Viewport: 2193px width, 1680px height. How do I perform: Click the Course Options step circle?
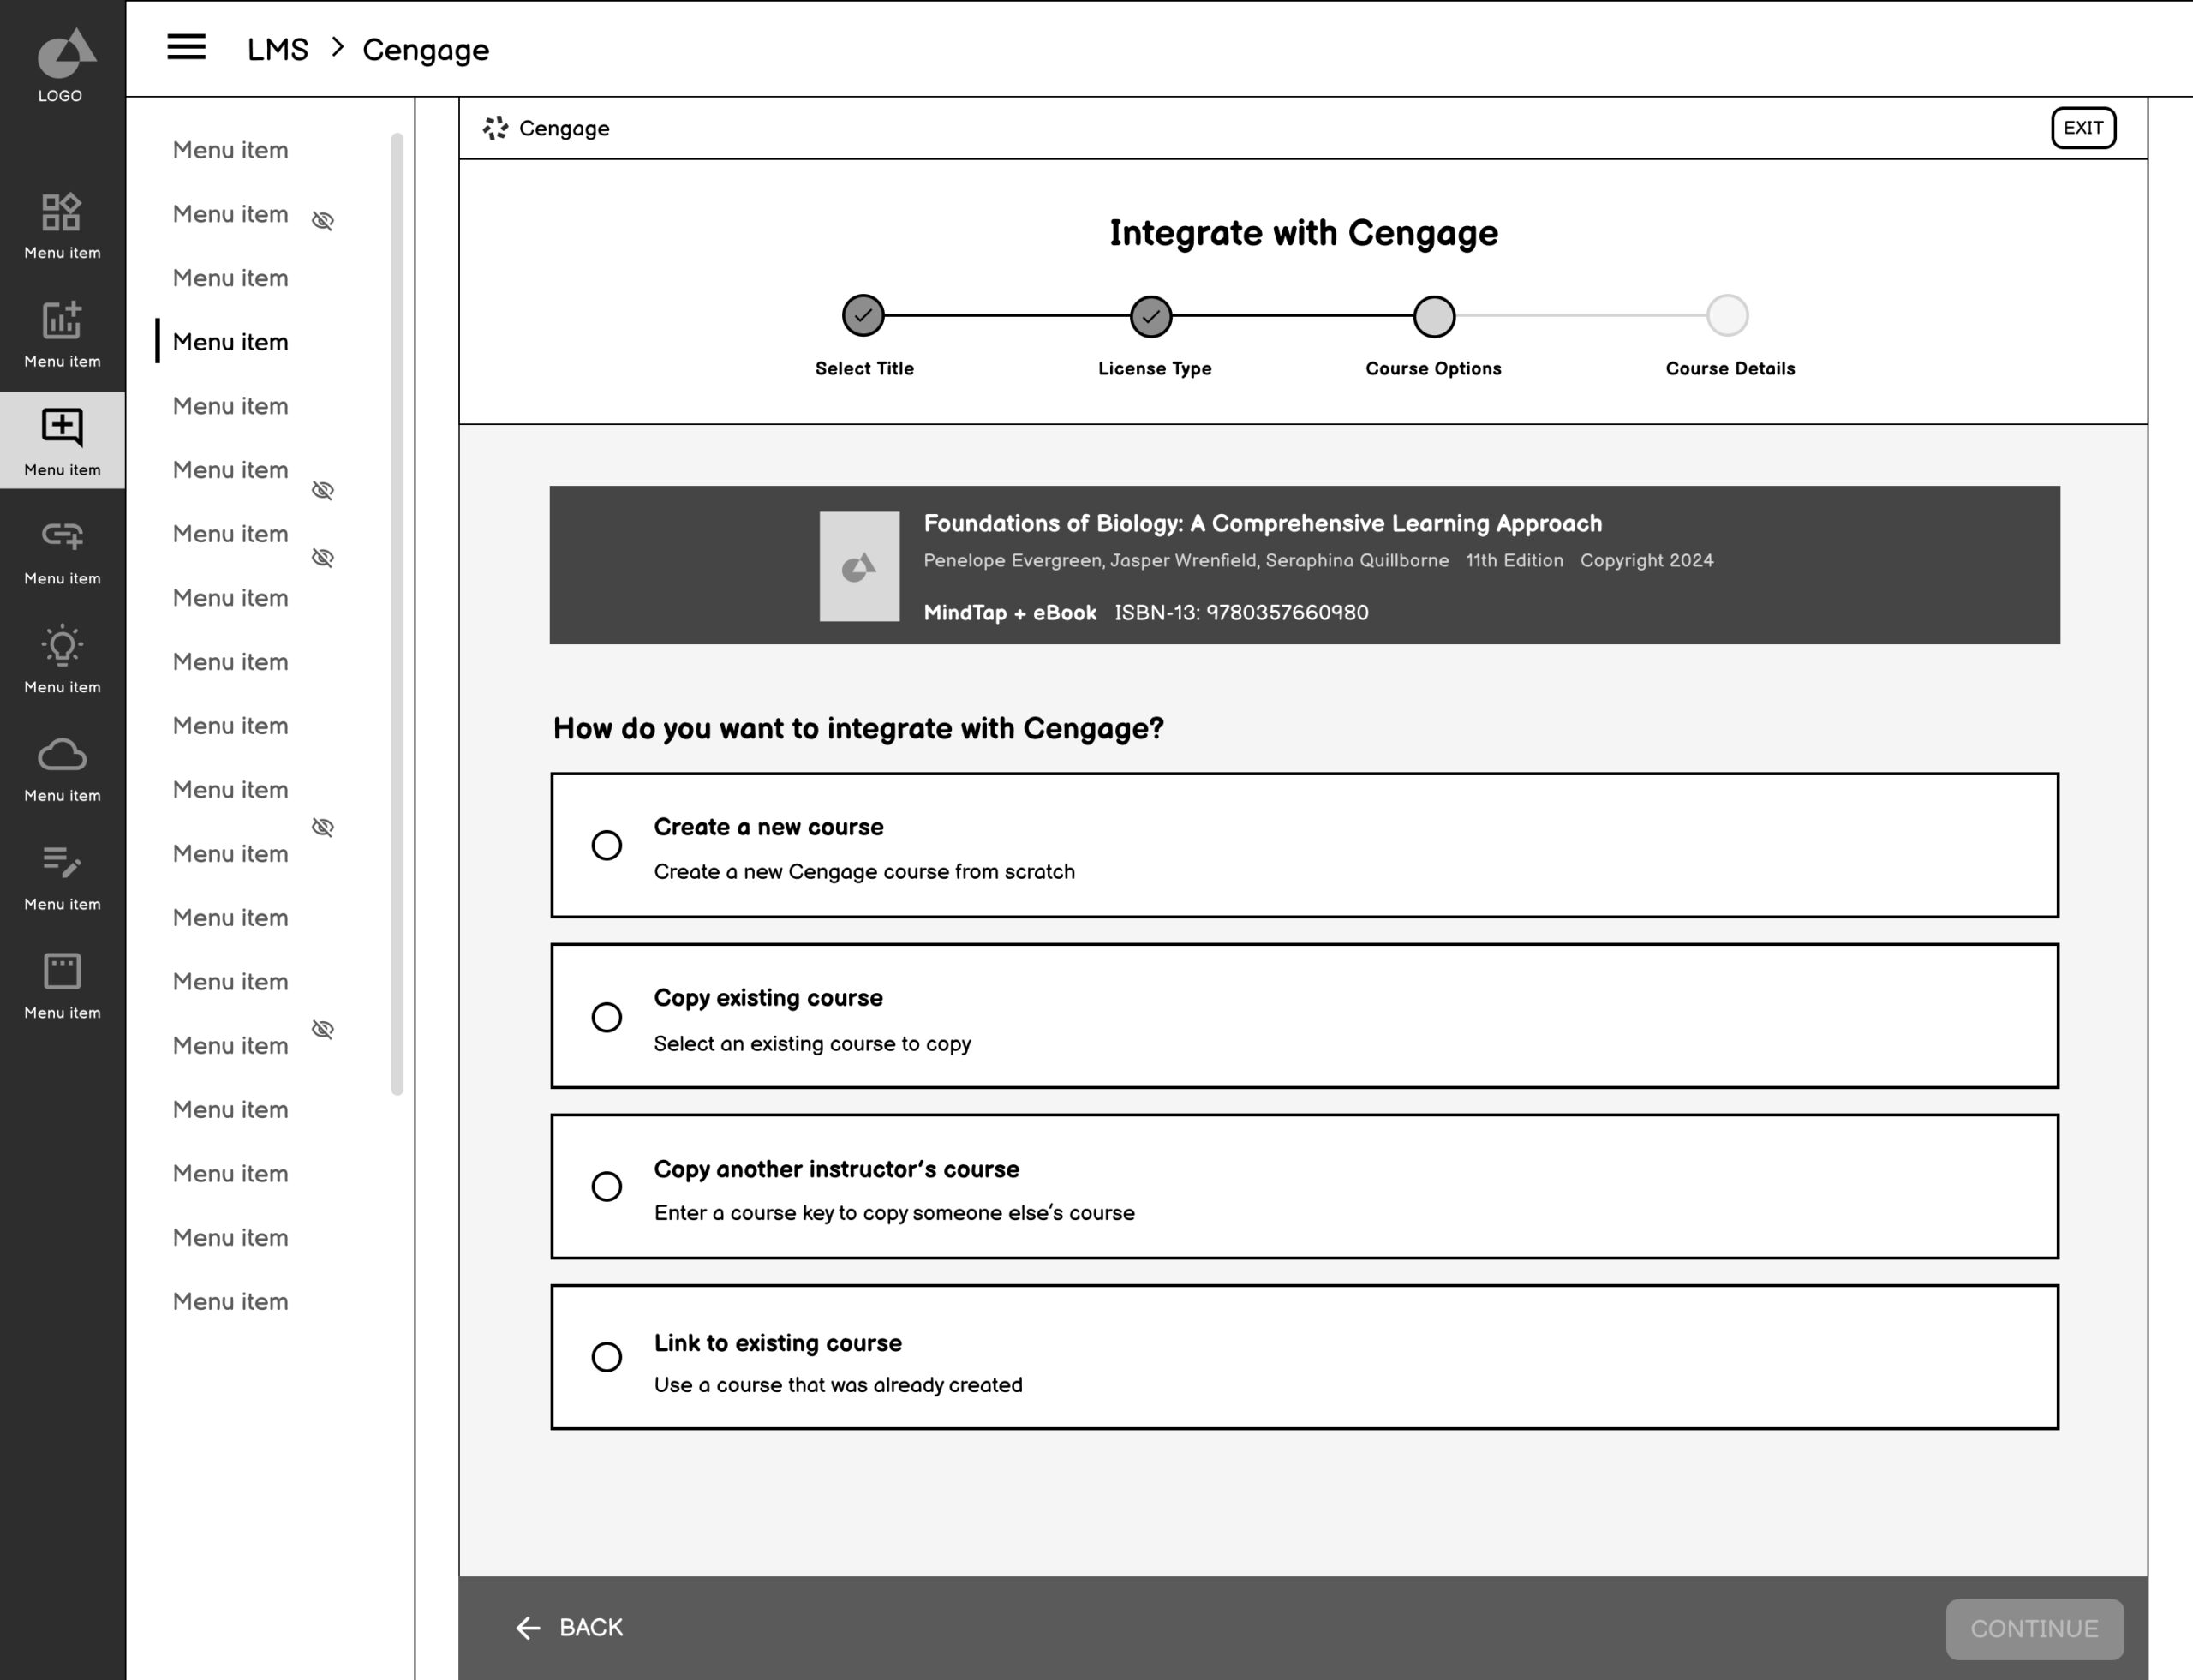pos(1434,316)
